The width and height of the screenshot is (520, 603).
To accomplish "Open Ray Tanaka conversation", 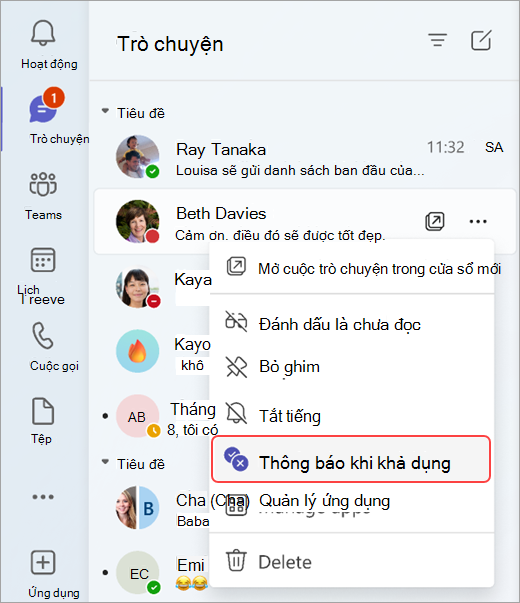I will click(x=305, y=158).
